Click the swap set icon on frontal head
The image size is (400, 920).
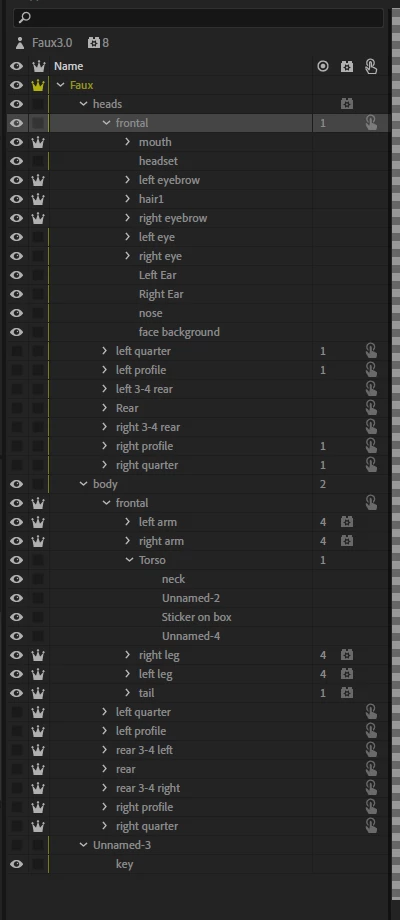click(x=371, y=123)
